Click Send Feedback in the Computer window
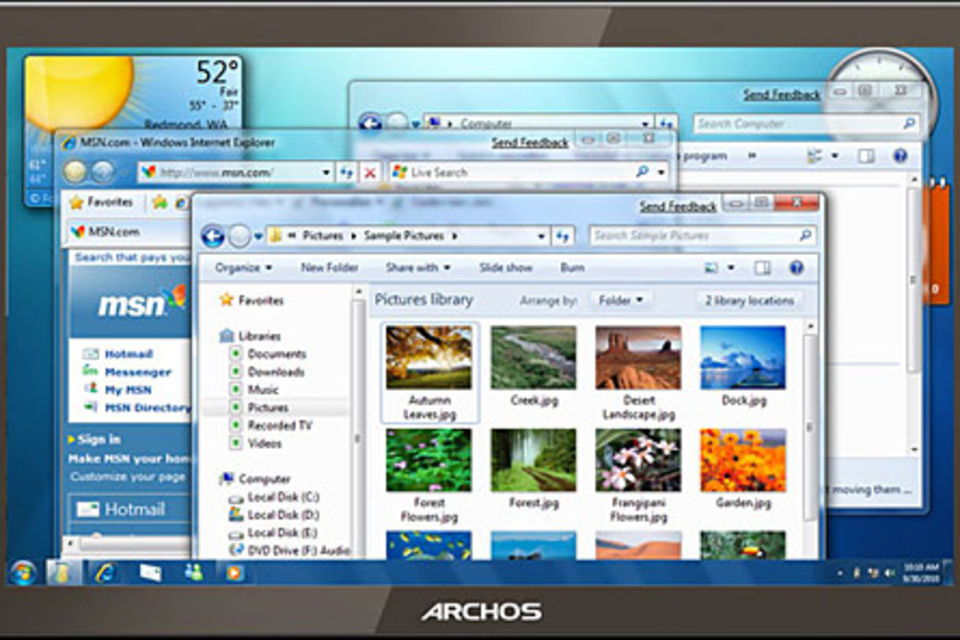Viewport: 960px width, 640px height. coord(781,94)
